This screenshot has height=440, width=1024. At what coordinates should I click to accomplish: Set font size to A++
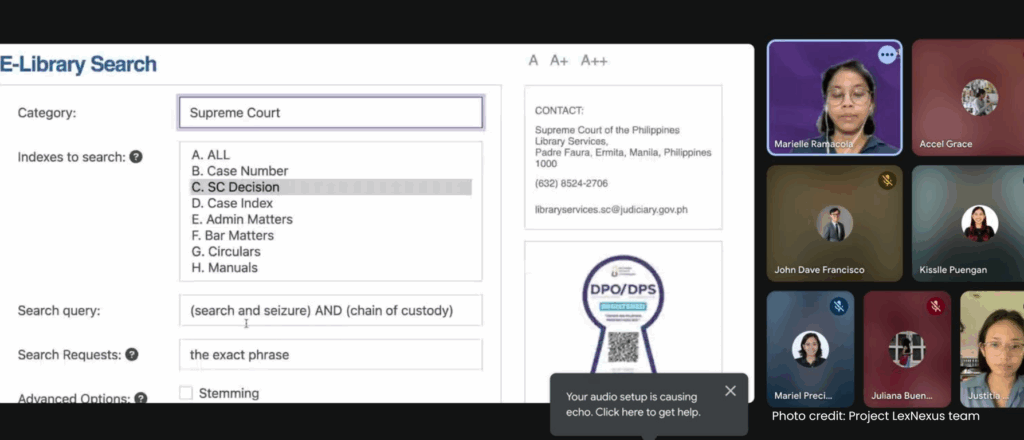(594, 61)
